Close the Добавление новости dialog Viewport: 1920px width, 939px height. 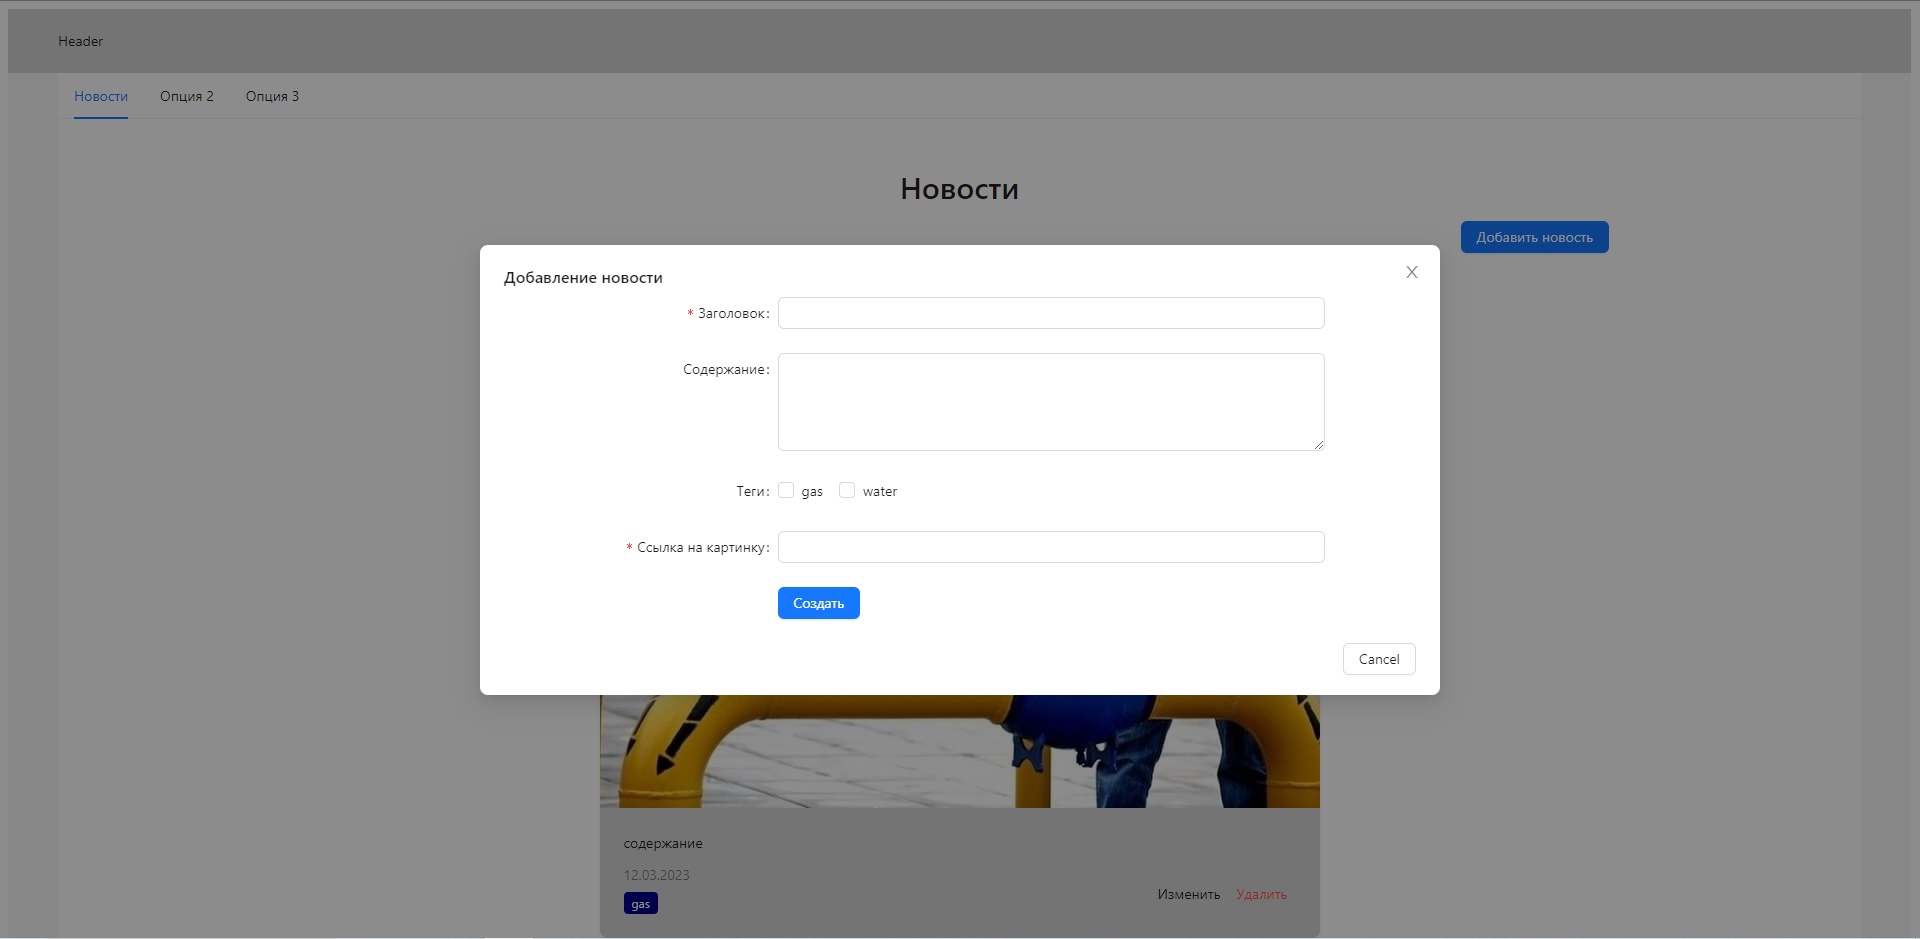(1411, 271)
